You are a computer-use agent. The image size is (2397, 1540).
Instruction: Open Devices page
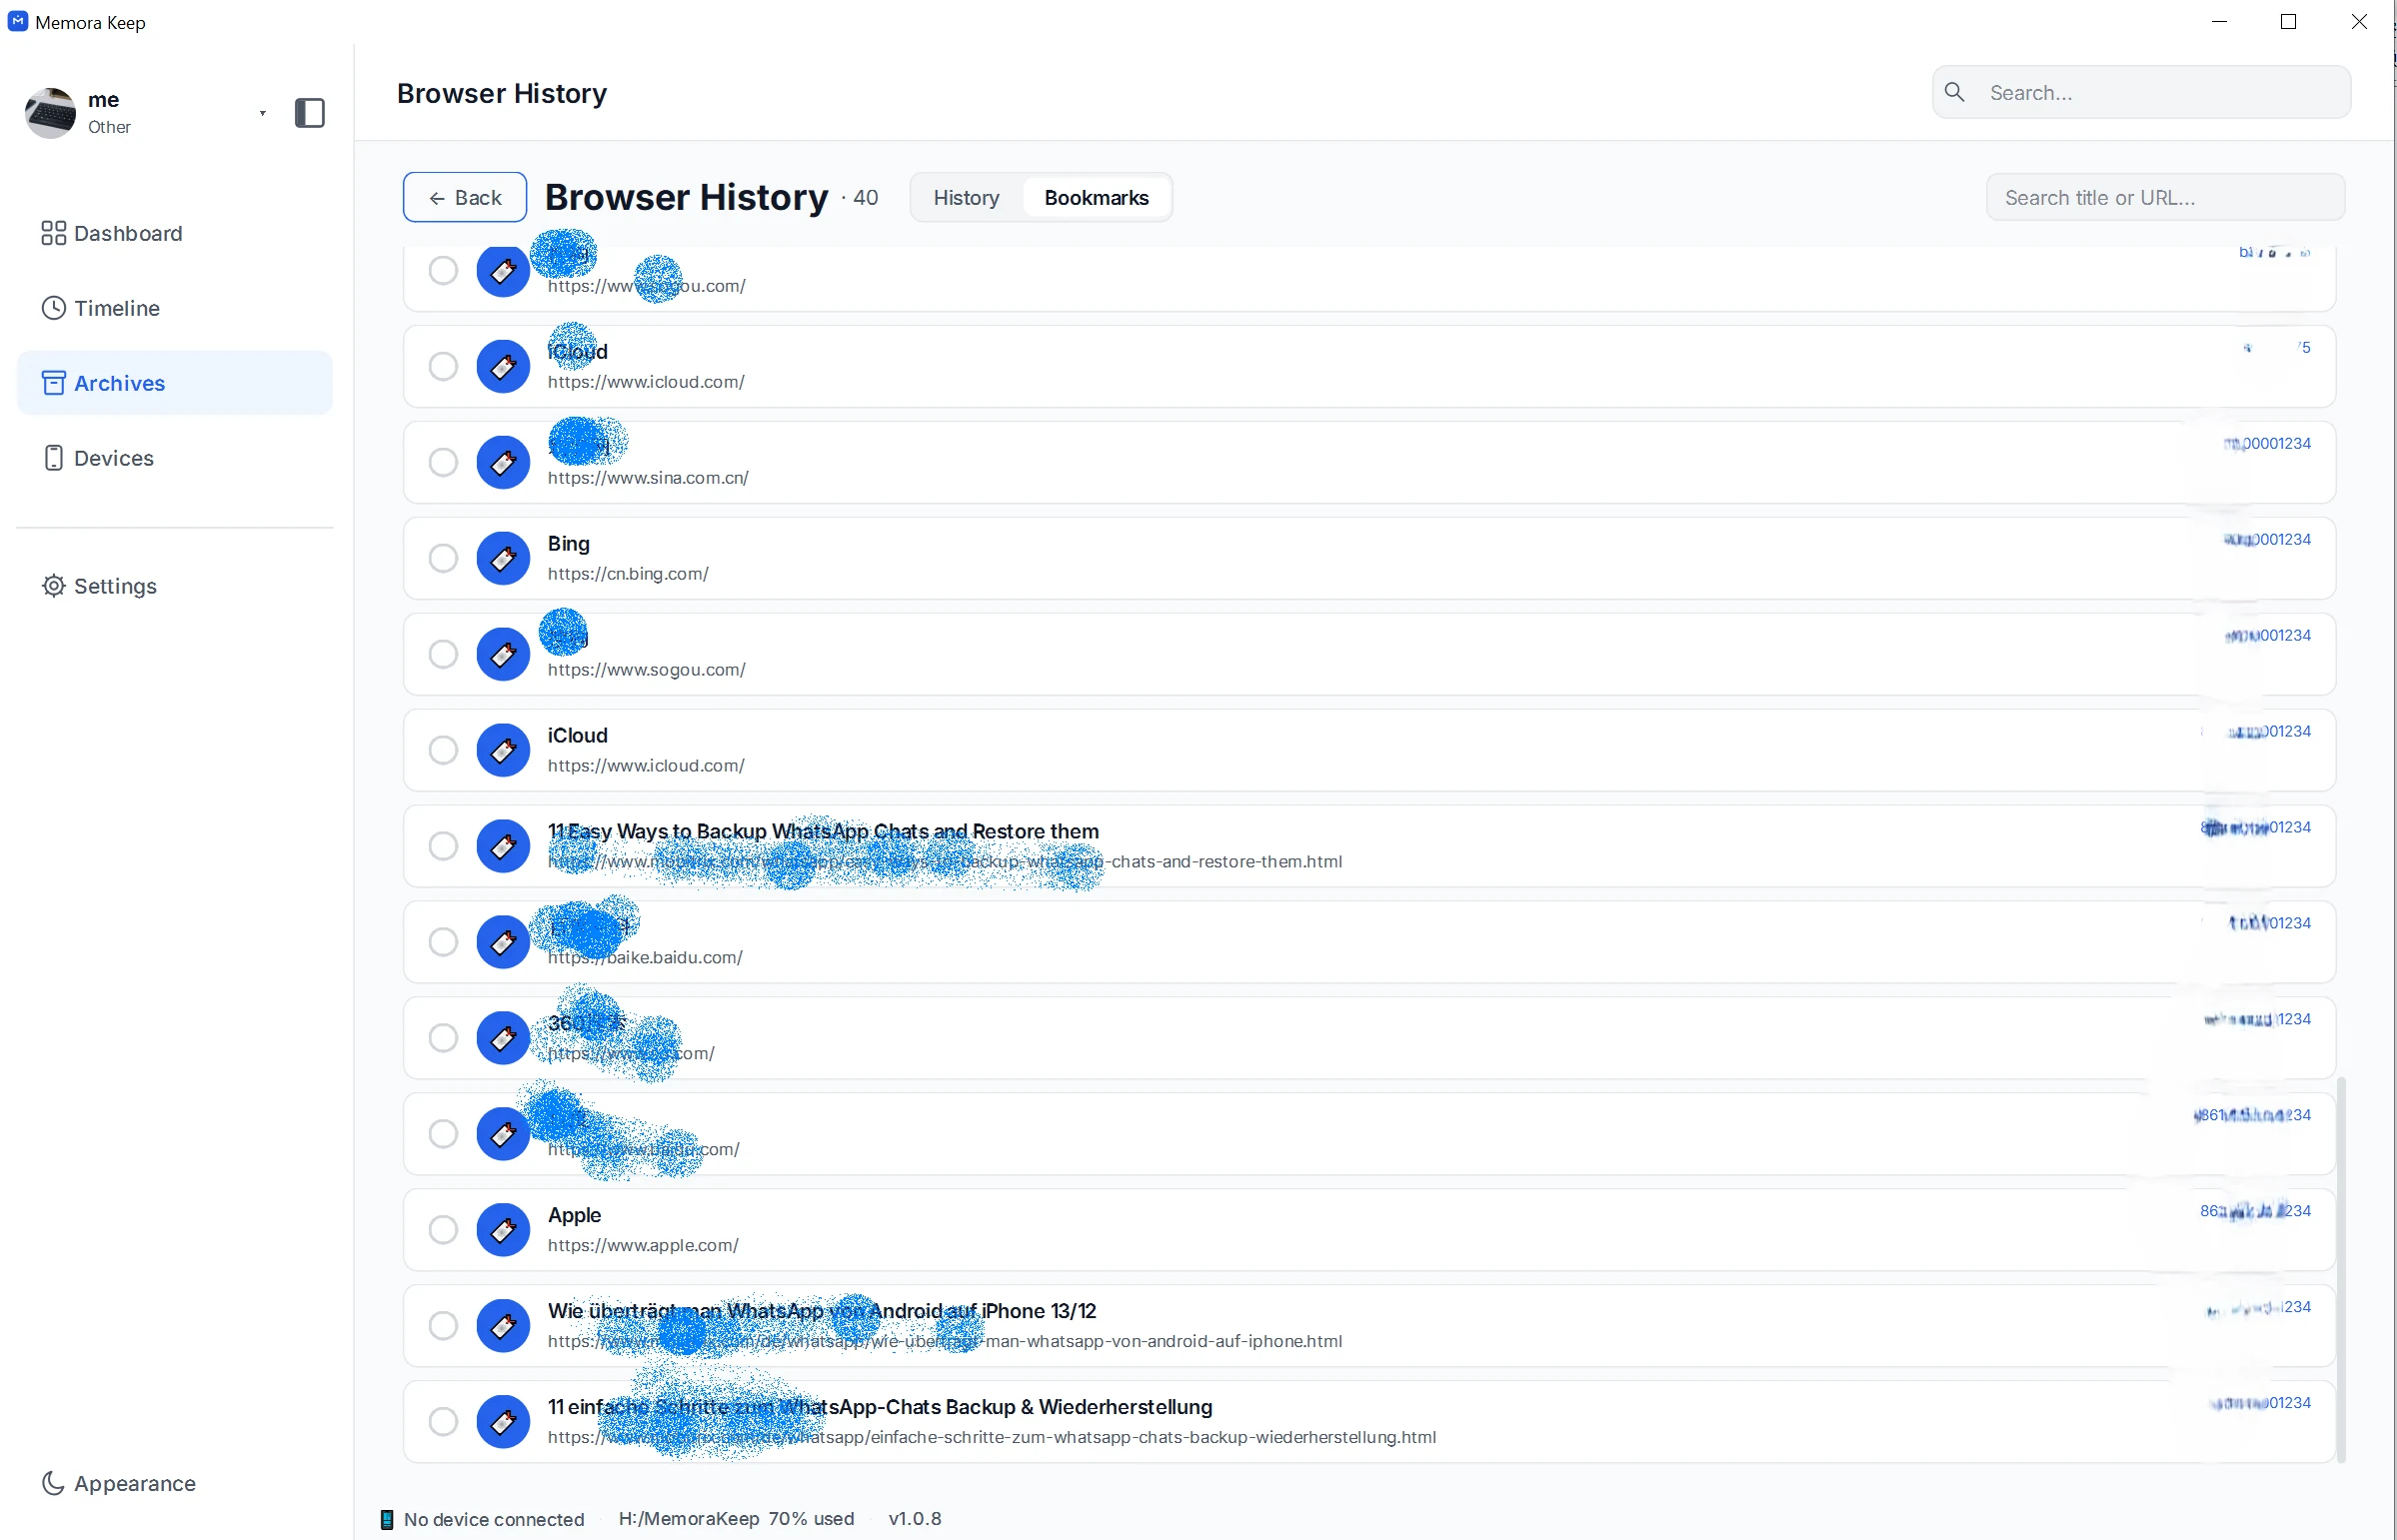(98, 458)
